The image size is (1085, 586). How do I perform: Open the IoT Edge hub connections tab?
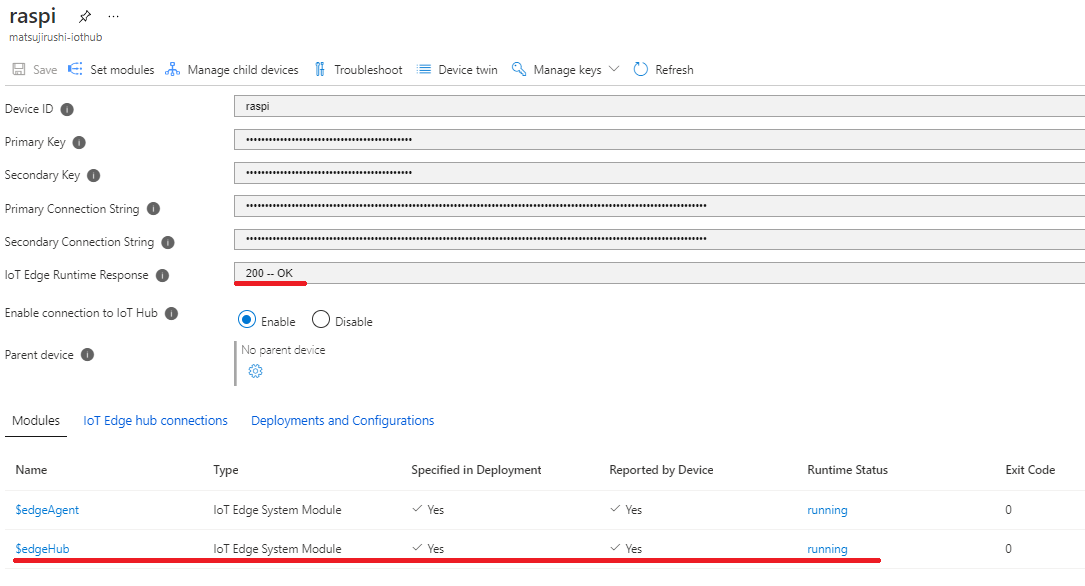[155, 421]
